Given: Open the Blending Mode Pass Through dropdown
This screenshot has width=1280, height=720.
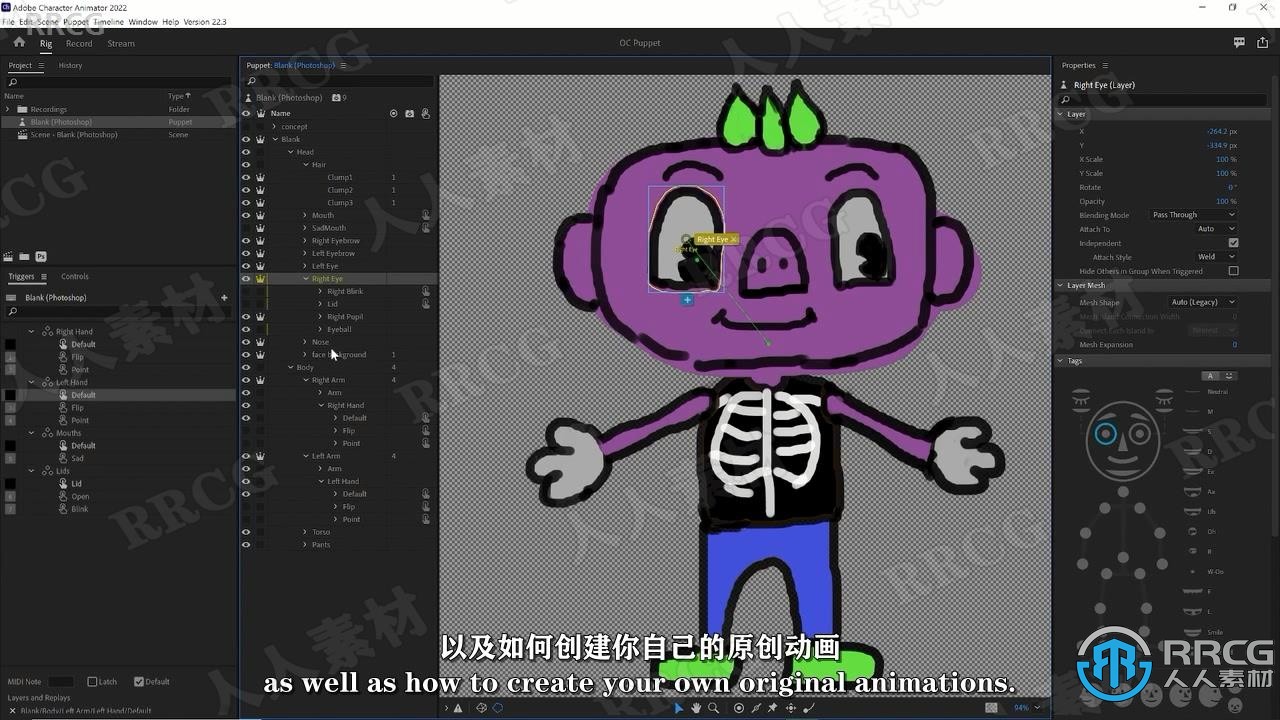Looking at the screenshot, I should click(1193, 215).
